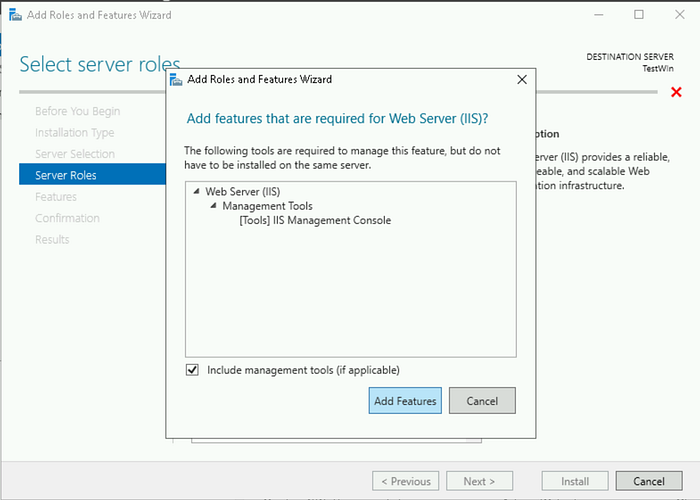
Task: Select [Tools] IIS Management Console item
Action: point(315,220)
